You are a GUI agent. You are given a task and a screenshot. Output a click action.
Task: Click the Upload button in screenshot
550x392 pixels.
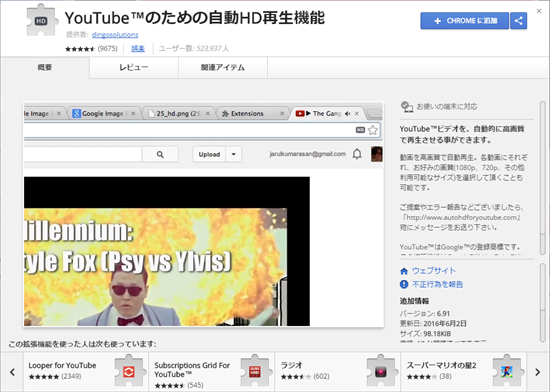point(209,154)
